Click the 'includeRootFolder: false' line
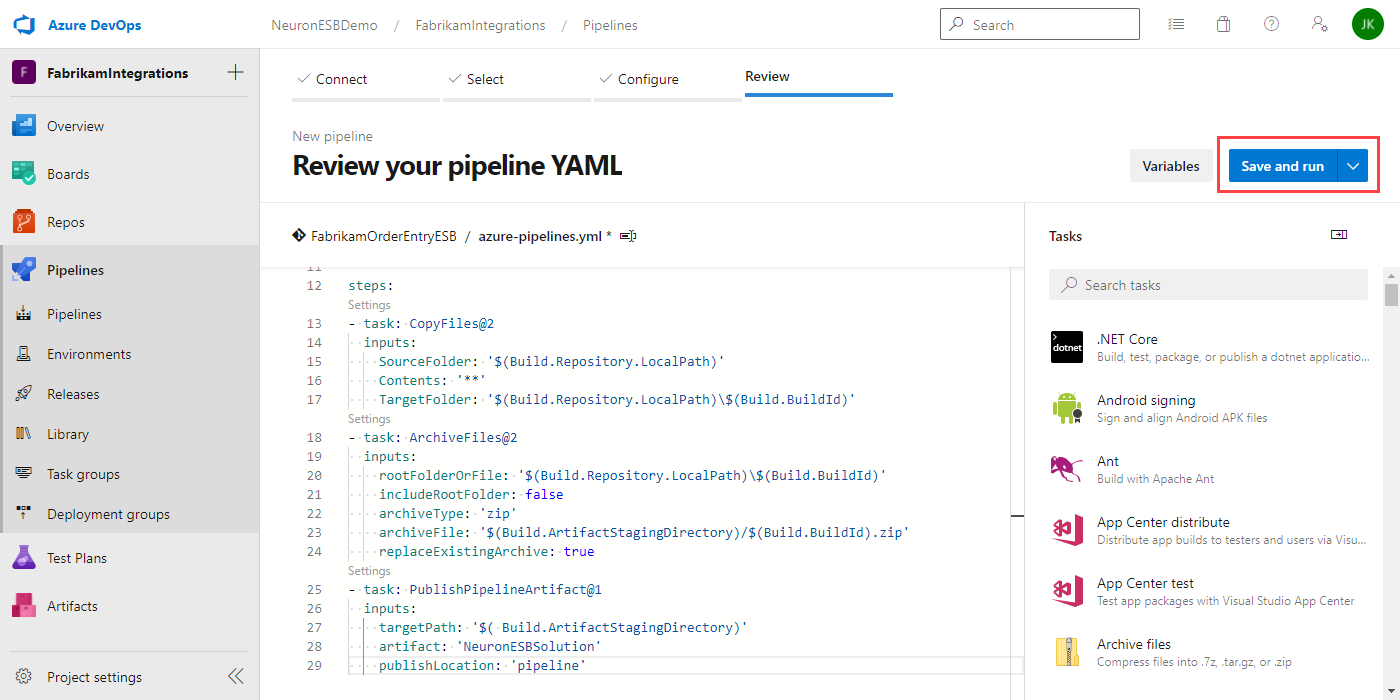This screenshot has width=1400, height=700. coord(471,495)
